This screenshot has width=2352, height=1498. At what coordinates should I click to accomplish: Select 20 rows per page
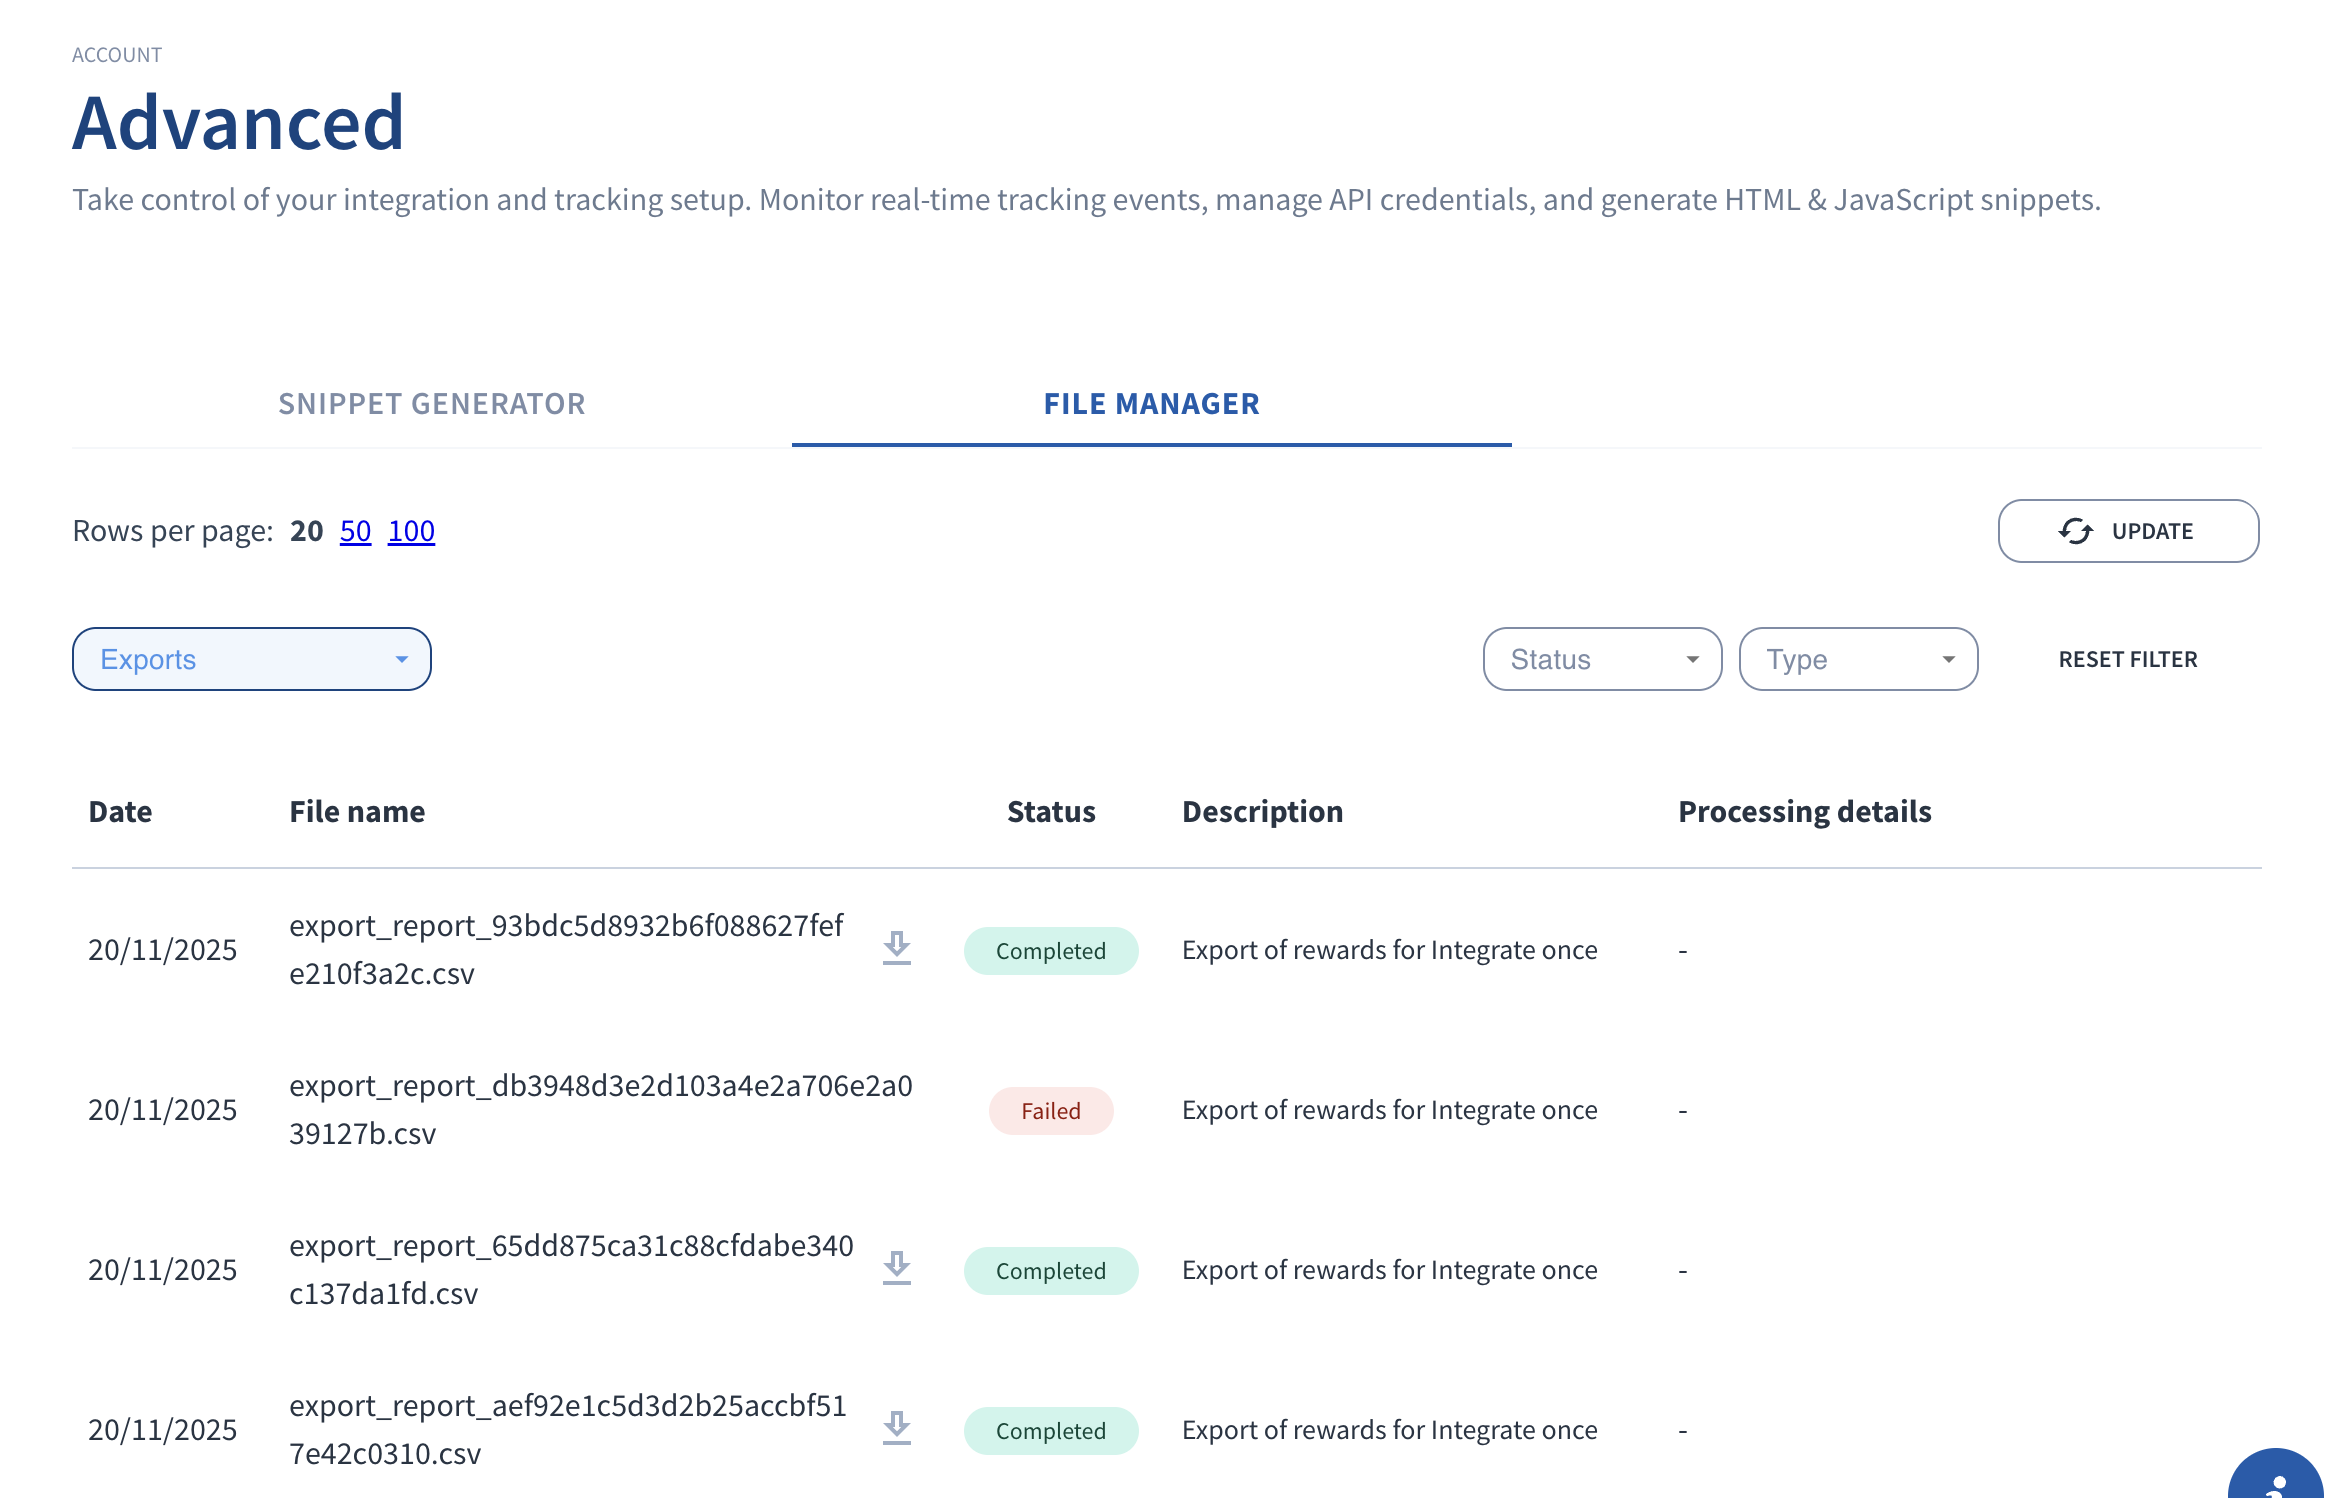[x=306, y=531]
